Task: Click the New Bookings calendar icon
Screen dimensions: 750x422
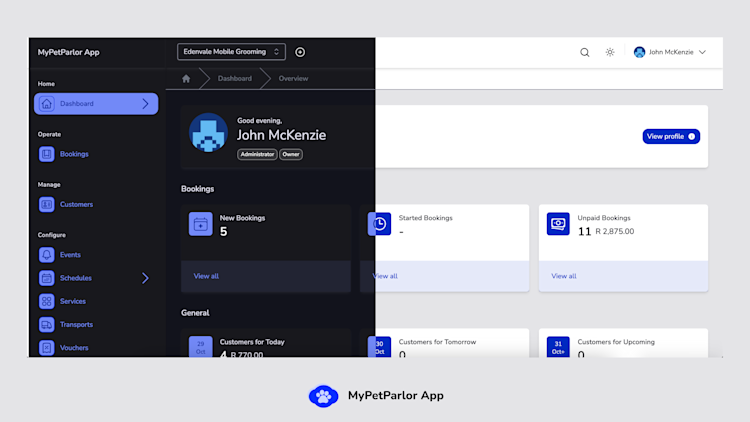Action: point(200,224)
